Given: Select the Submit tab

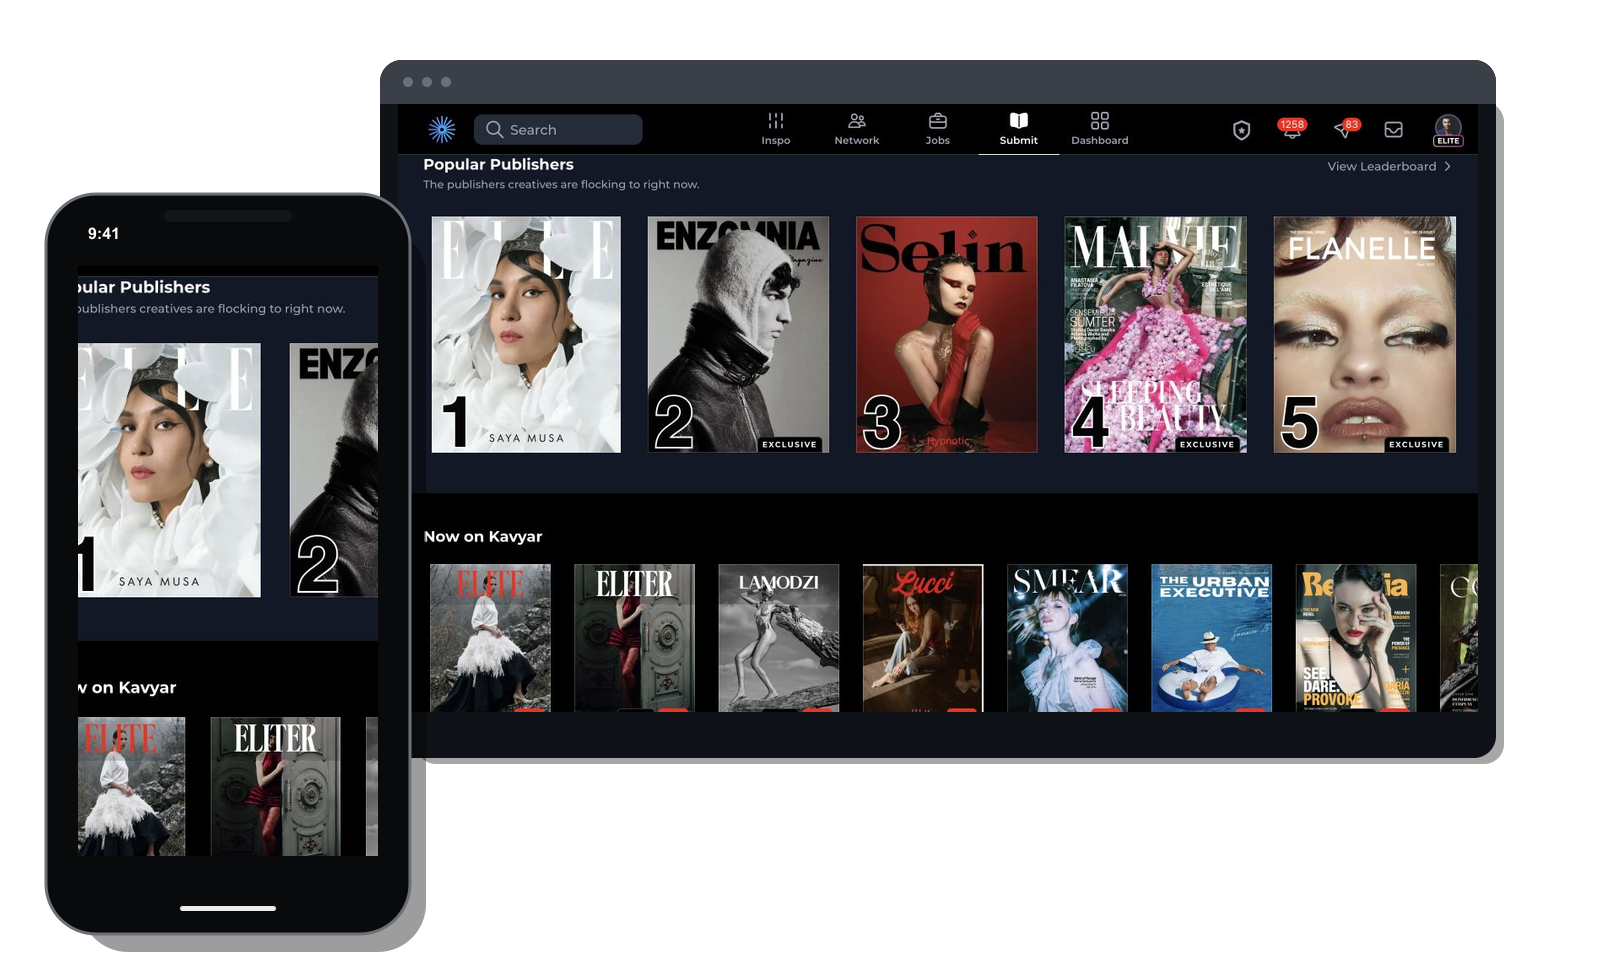Looking at the screenshot, I should coord(1019,129).
